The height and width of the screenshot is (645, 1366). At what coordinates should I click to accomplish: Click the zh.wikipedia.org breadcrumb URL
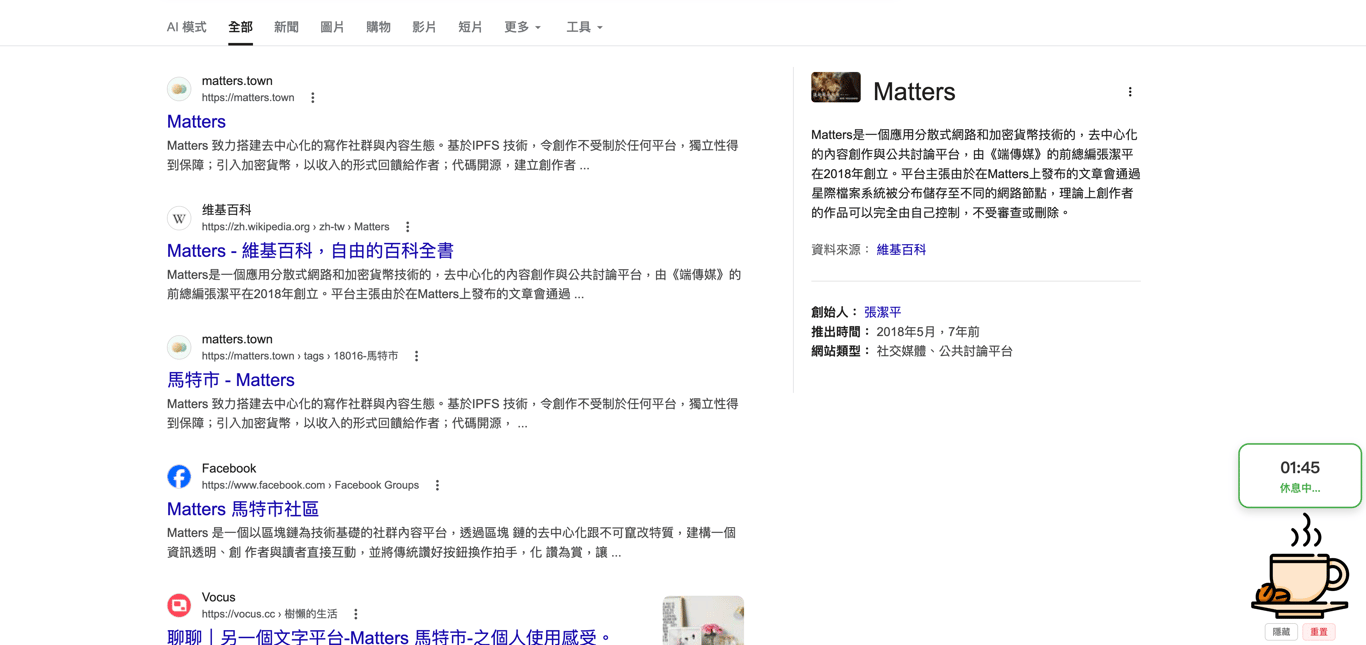(x=295, y=227)
